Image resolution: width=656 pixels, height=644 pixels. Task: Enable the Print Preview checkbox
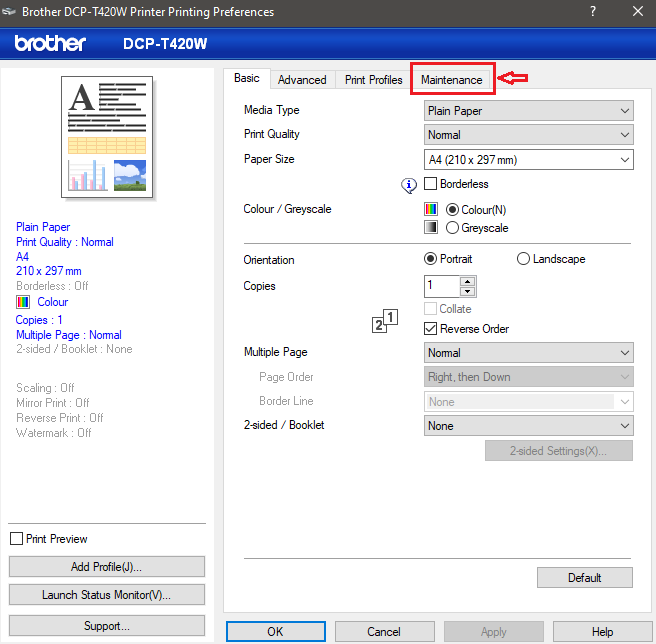tap(16, 539)
